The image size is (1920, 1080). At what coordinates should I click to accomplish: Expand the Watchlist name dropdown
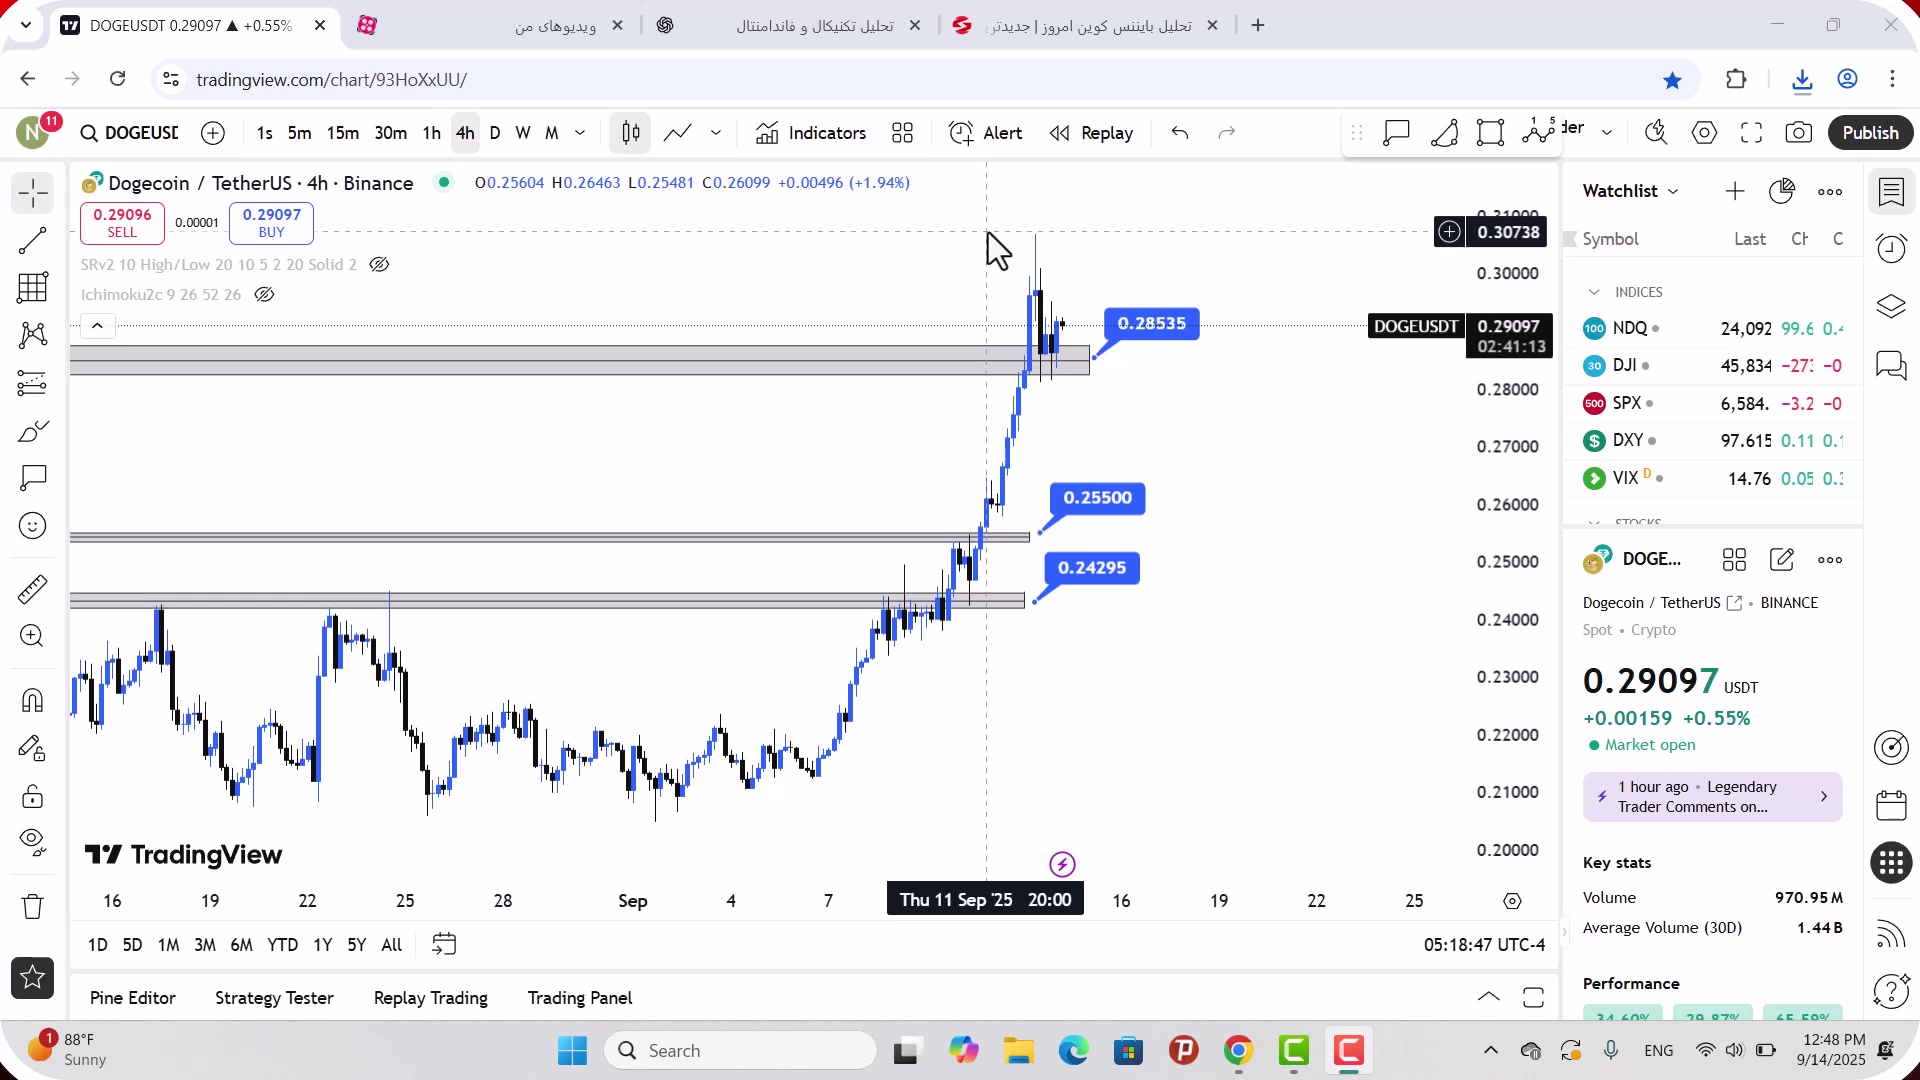coord(1631,191)
